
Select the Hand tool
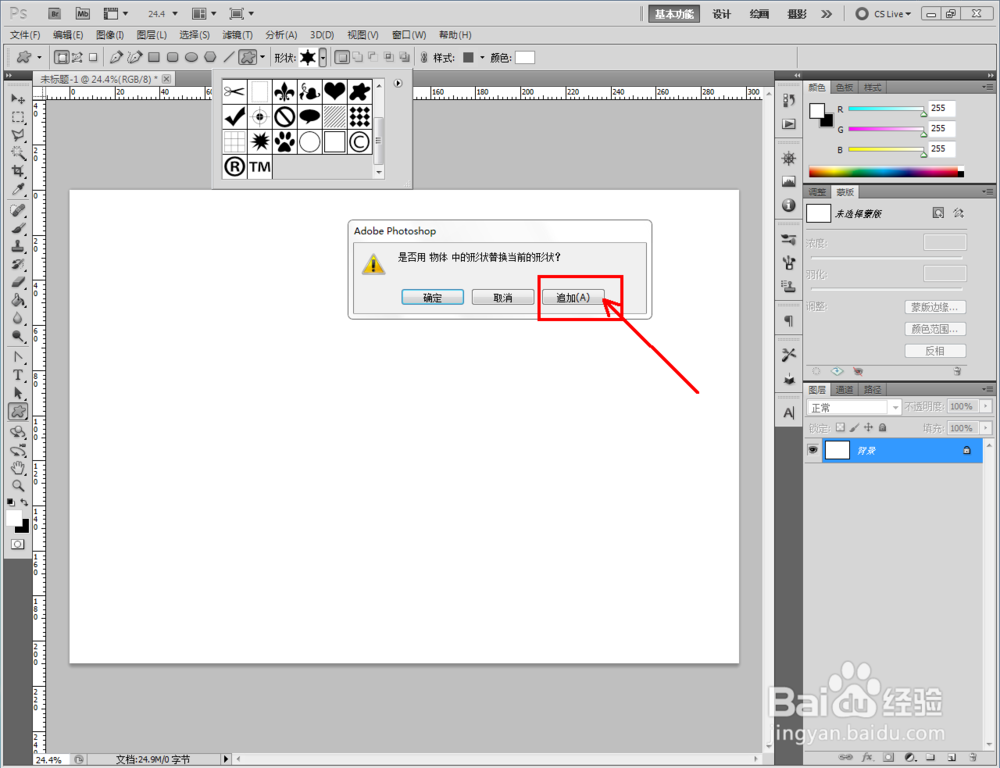(18, 468)
